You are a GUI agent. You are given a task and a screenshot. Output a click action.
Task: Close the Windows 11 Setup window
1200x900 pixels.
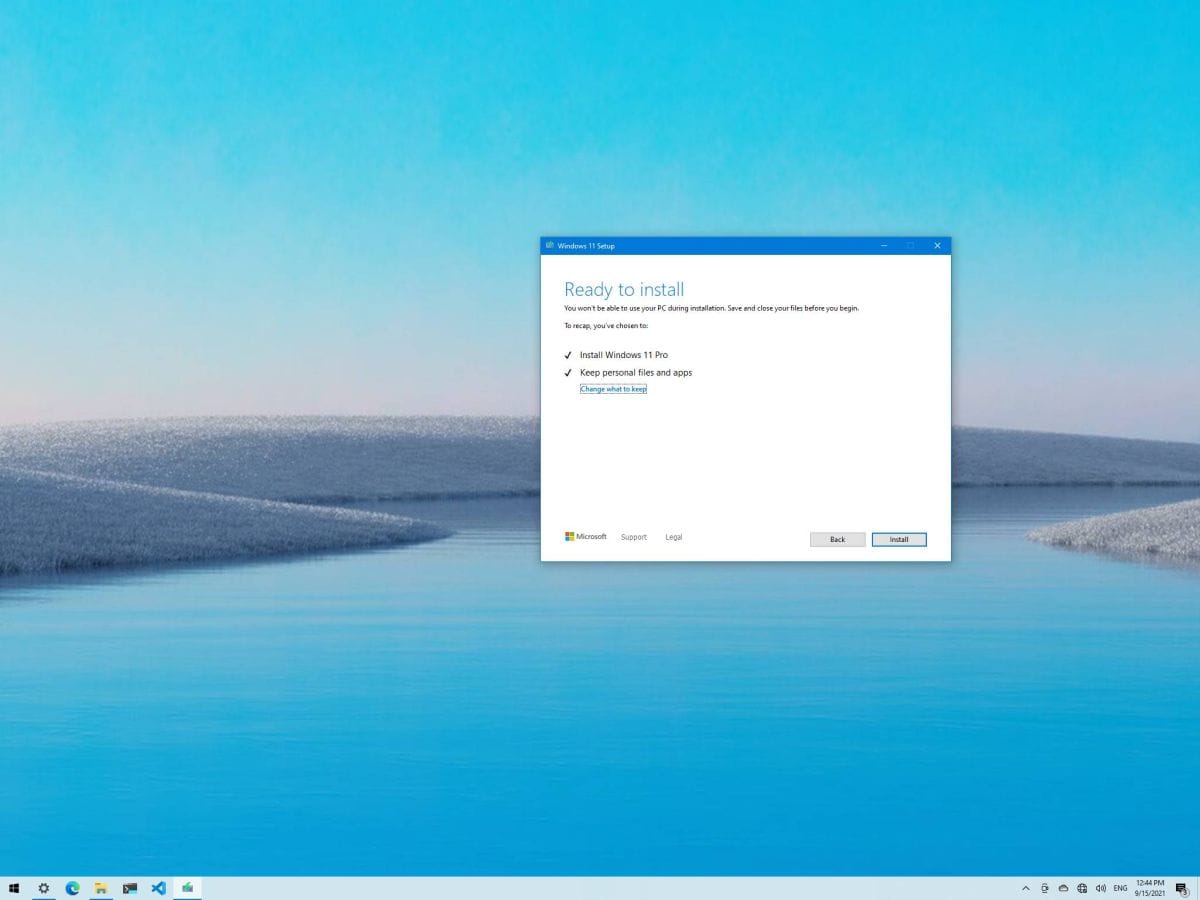click(x=937, y=245)
